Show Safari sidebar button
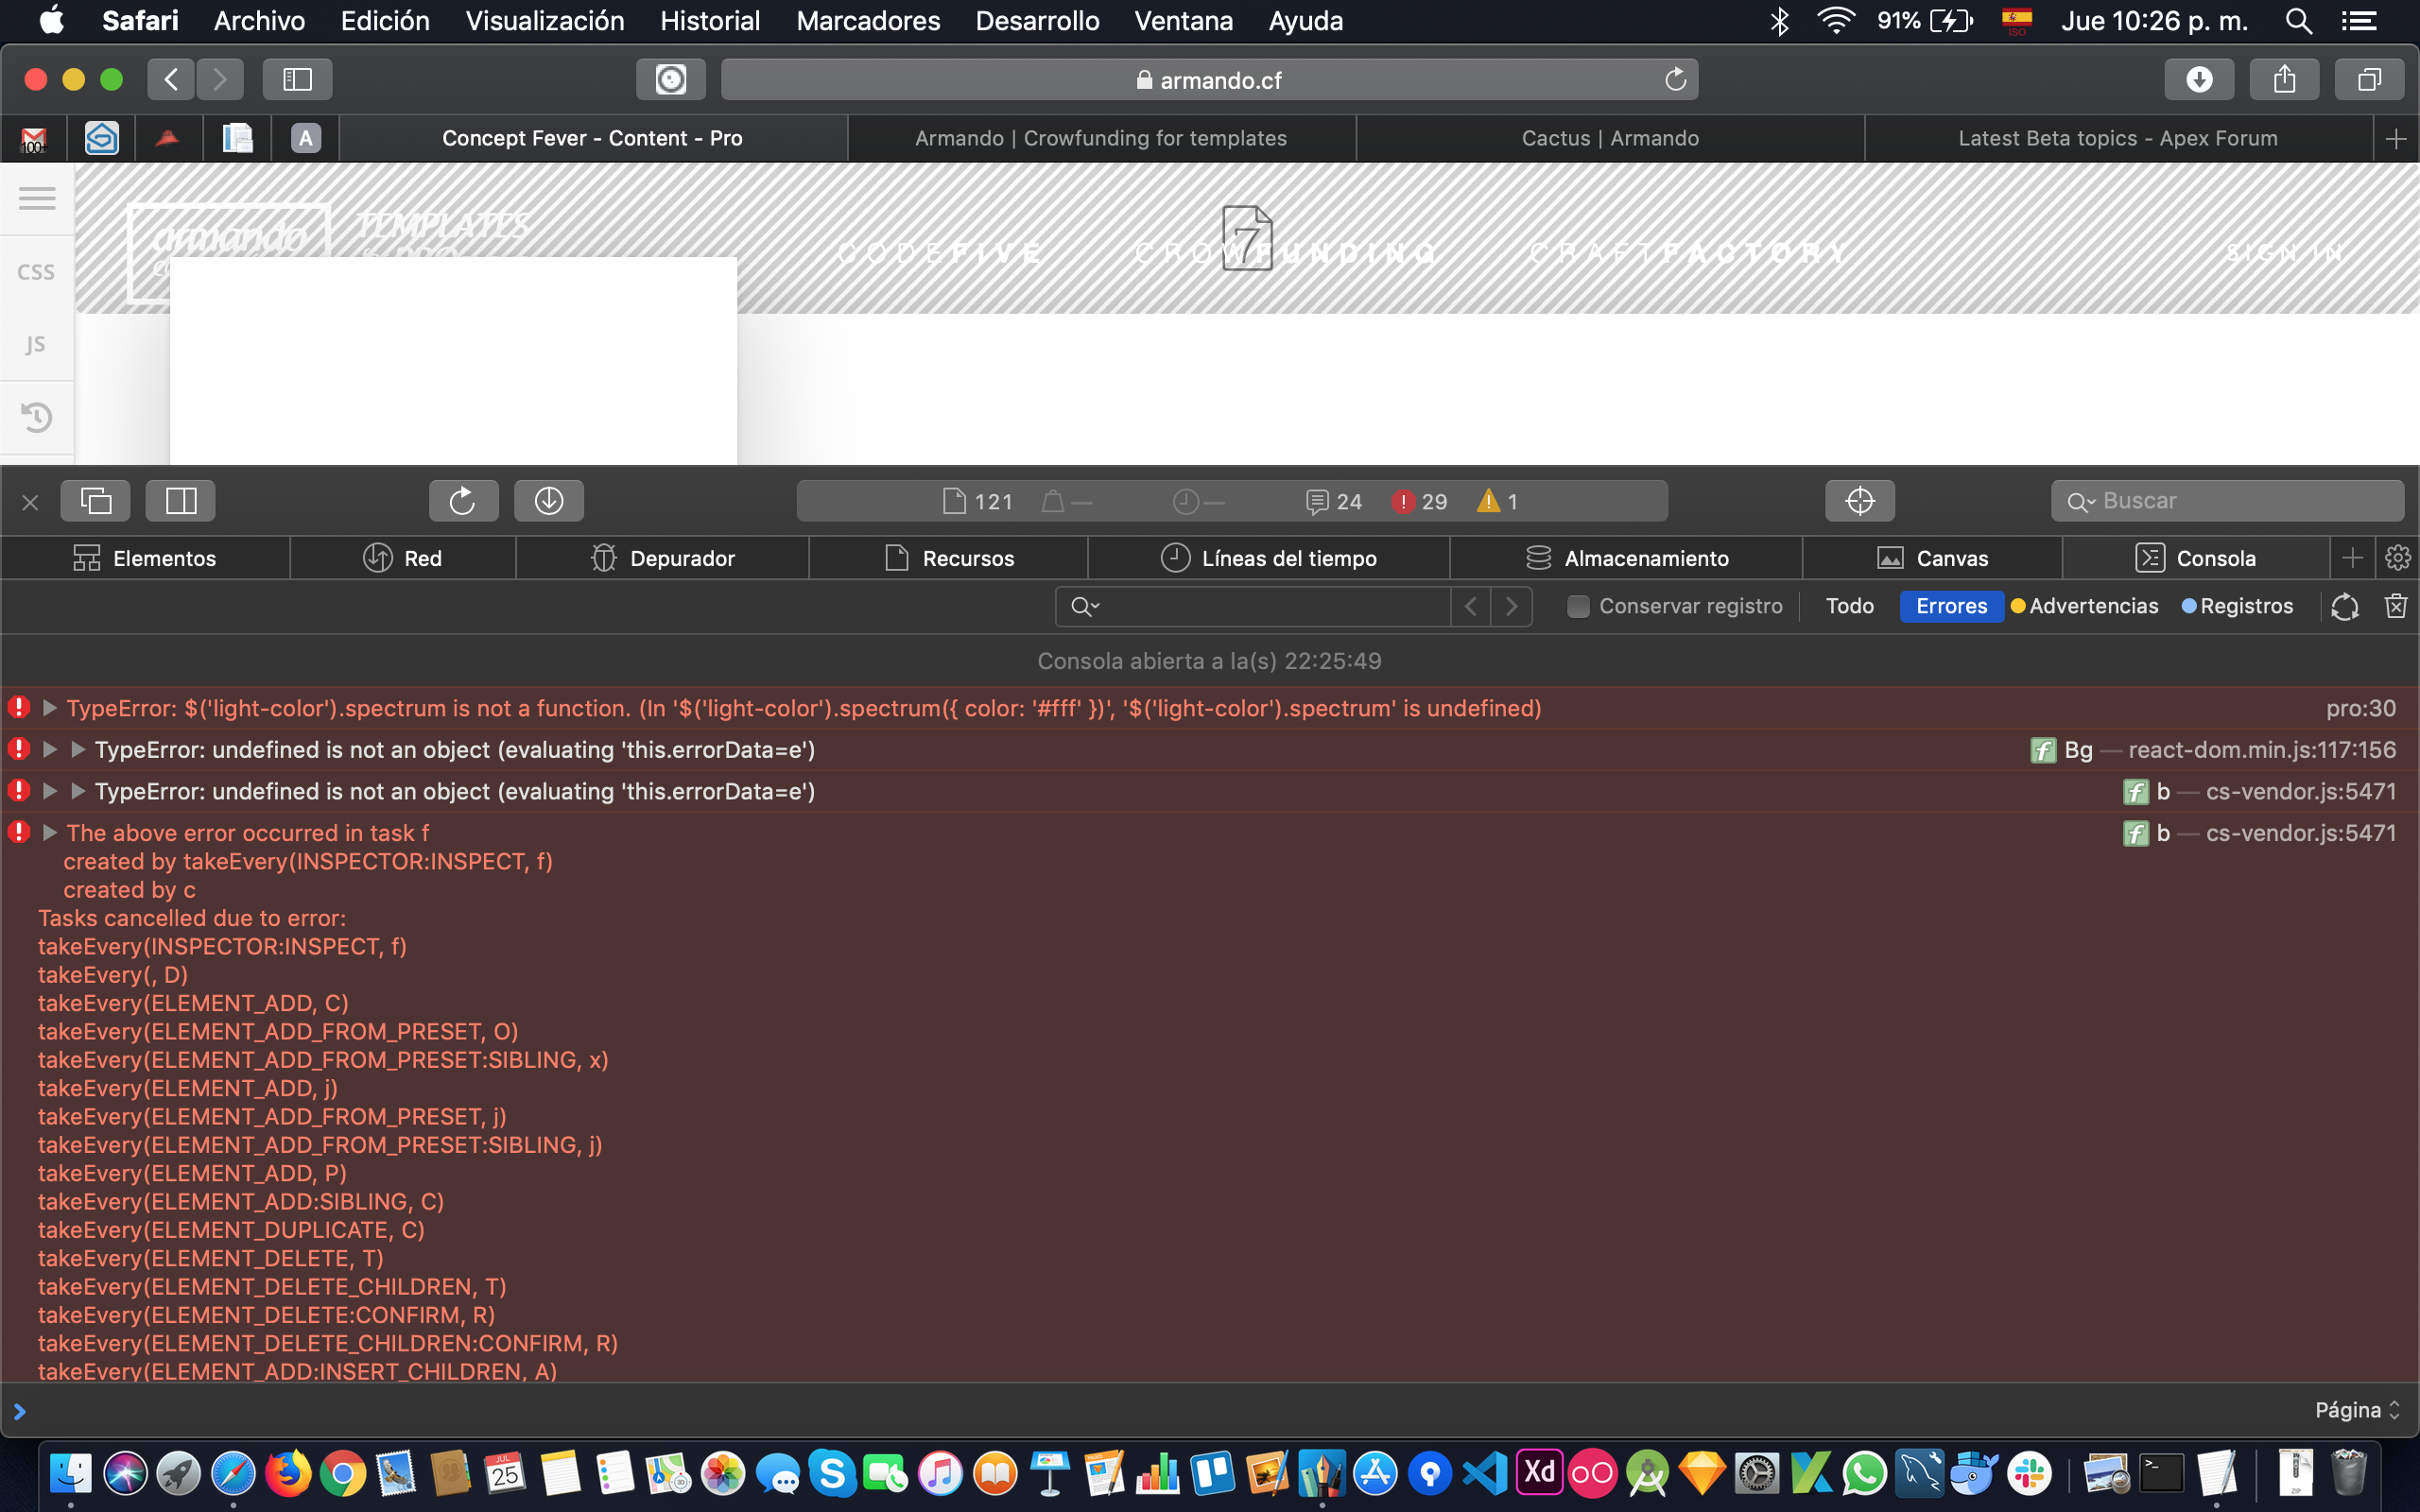Screen dimensions: 2420x1512 [297, 80]
